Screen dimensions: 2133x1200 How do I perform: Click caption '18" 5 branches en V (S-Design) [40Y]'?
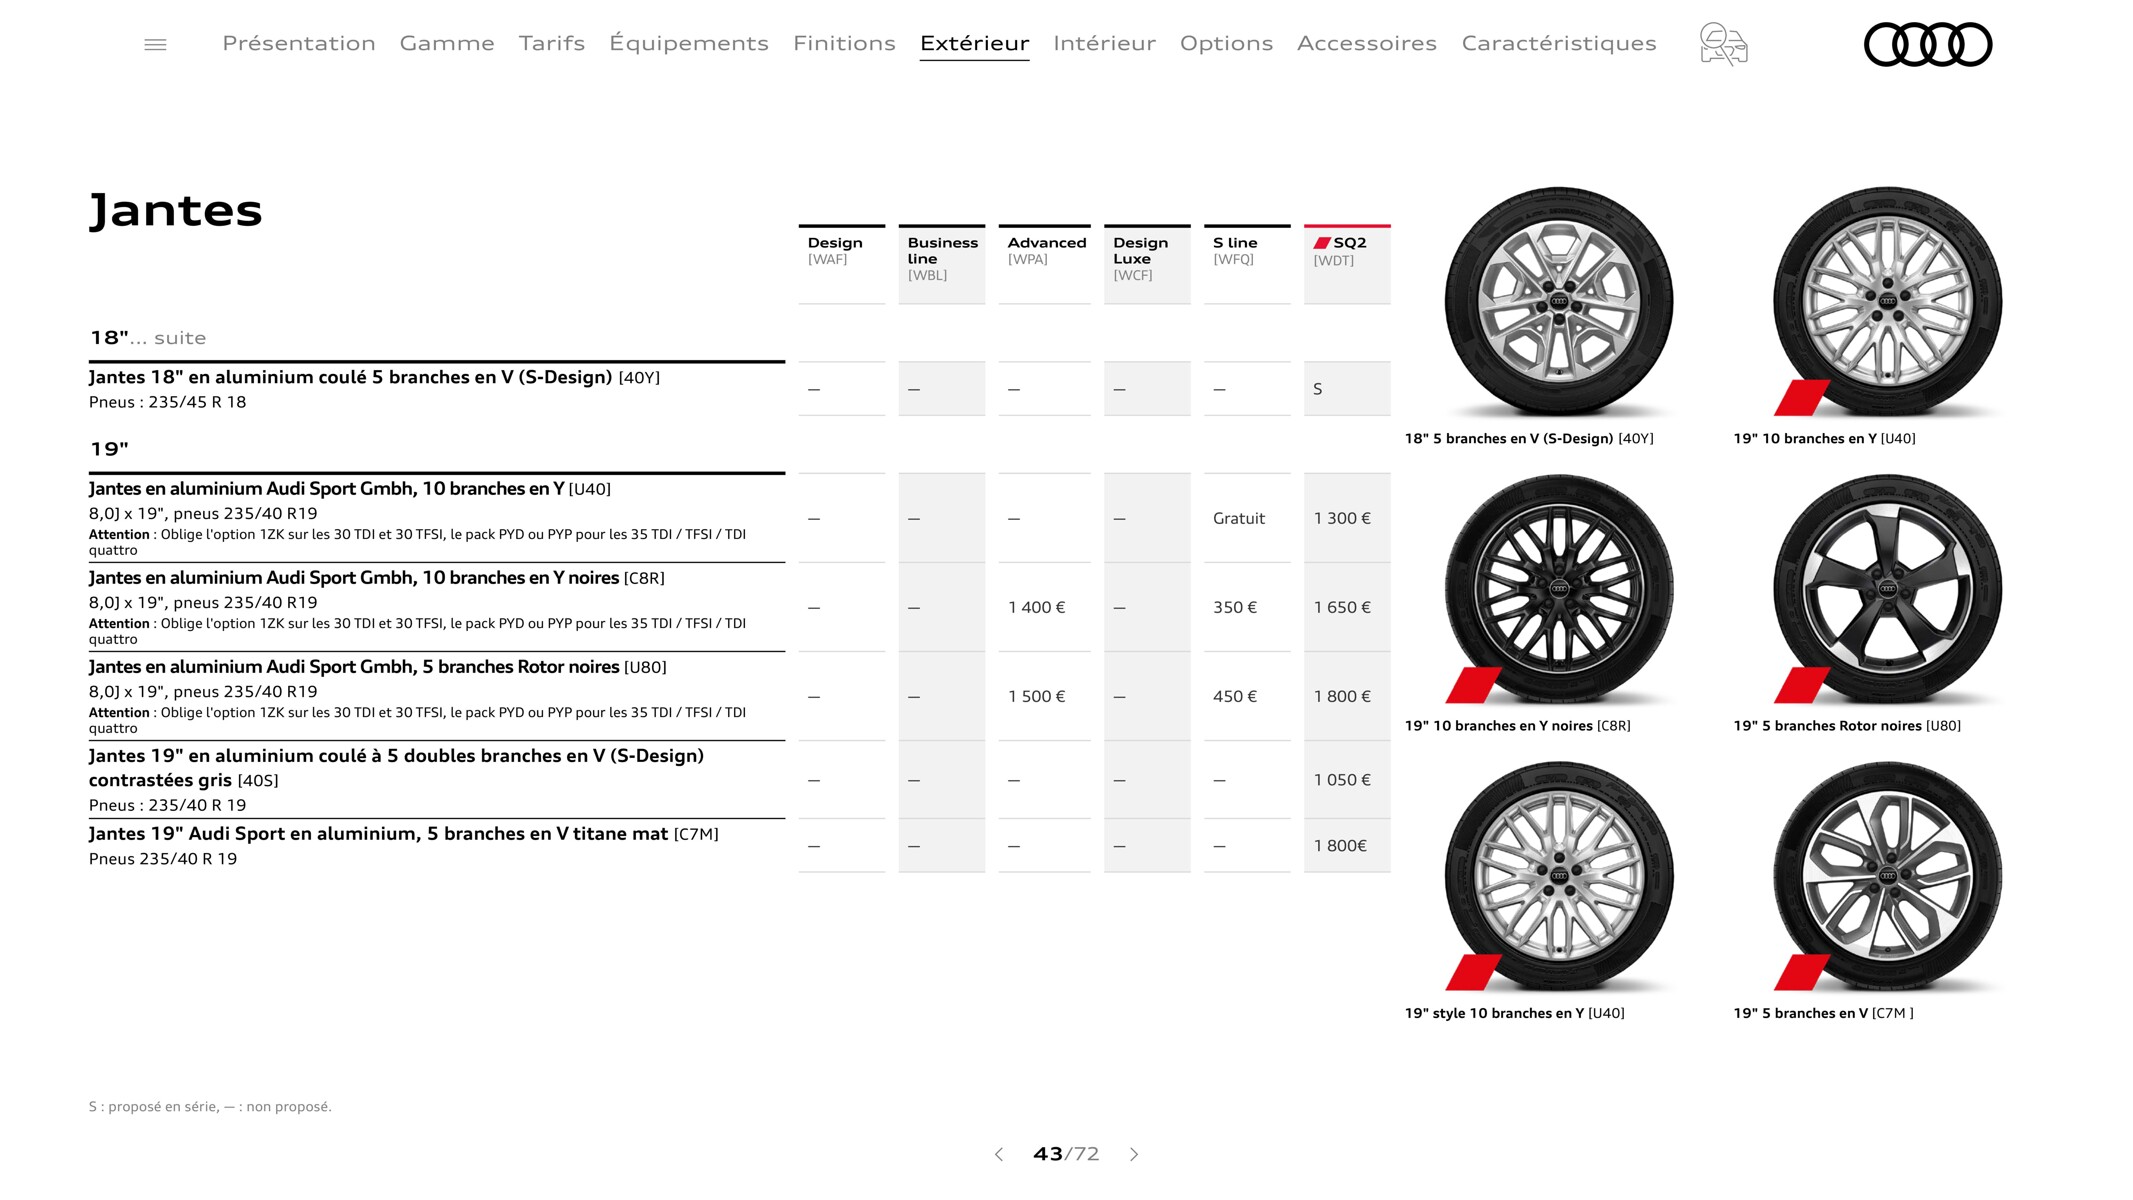(x=1529, y=439)
